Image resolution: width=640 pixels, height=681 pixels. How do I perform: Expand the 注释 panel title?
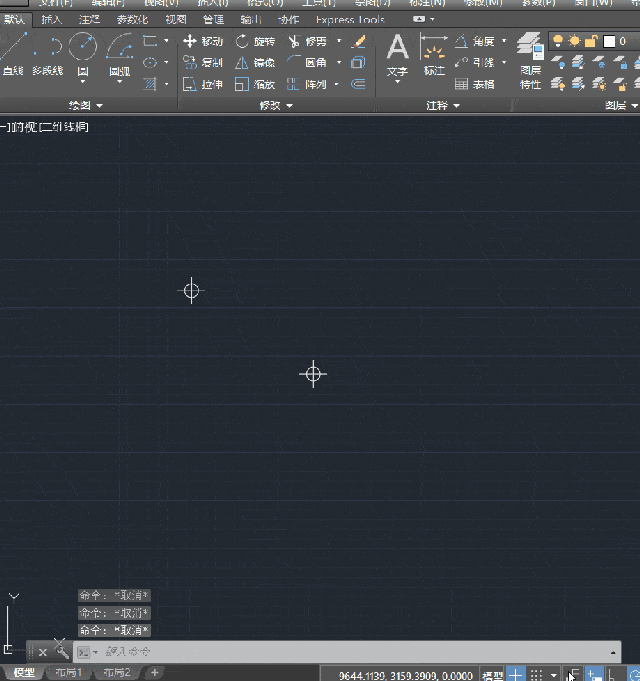tap(443, 106)
